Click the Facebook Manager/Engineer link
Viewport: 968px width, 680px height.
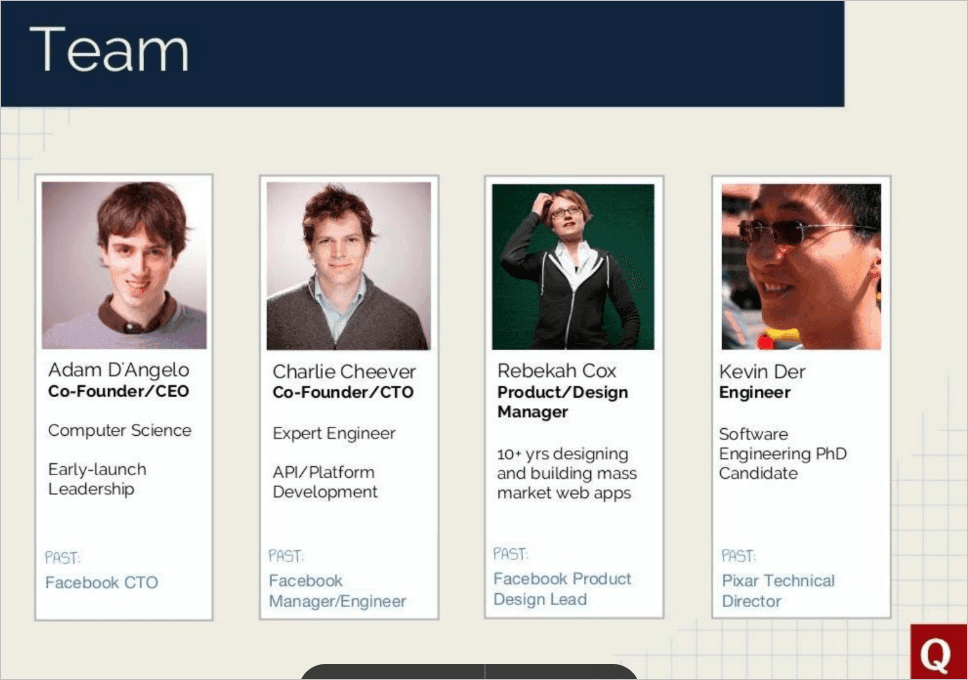337,591
